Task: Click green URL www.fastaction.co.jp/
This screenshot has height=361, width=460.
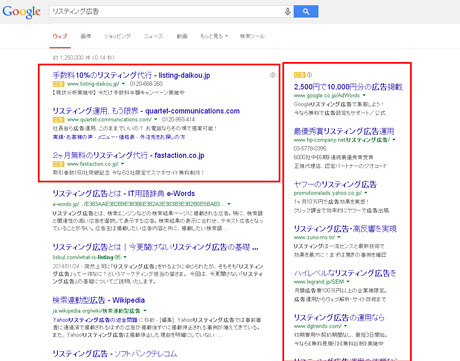Action: pos(93,164)
